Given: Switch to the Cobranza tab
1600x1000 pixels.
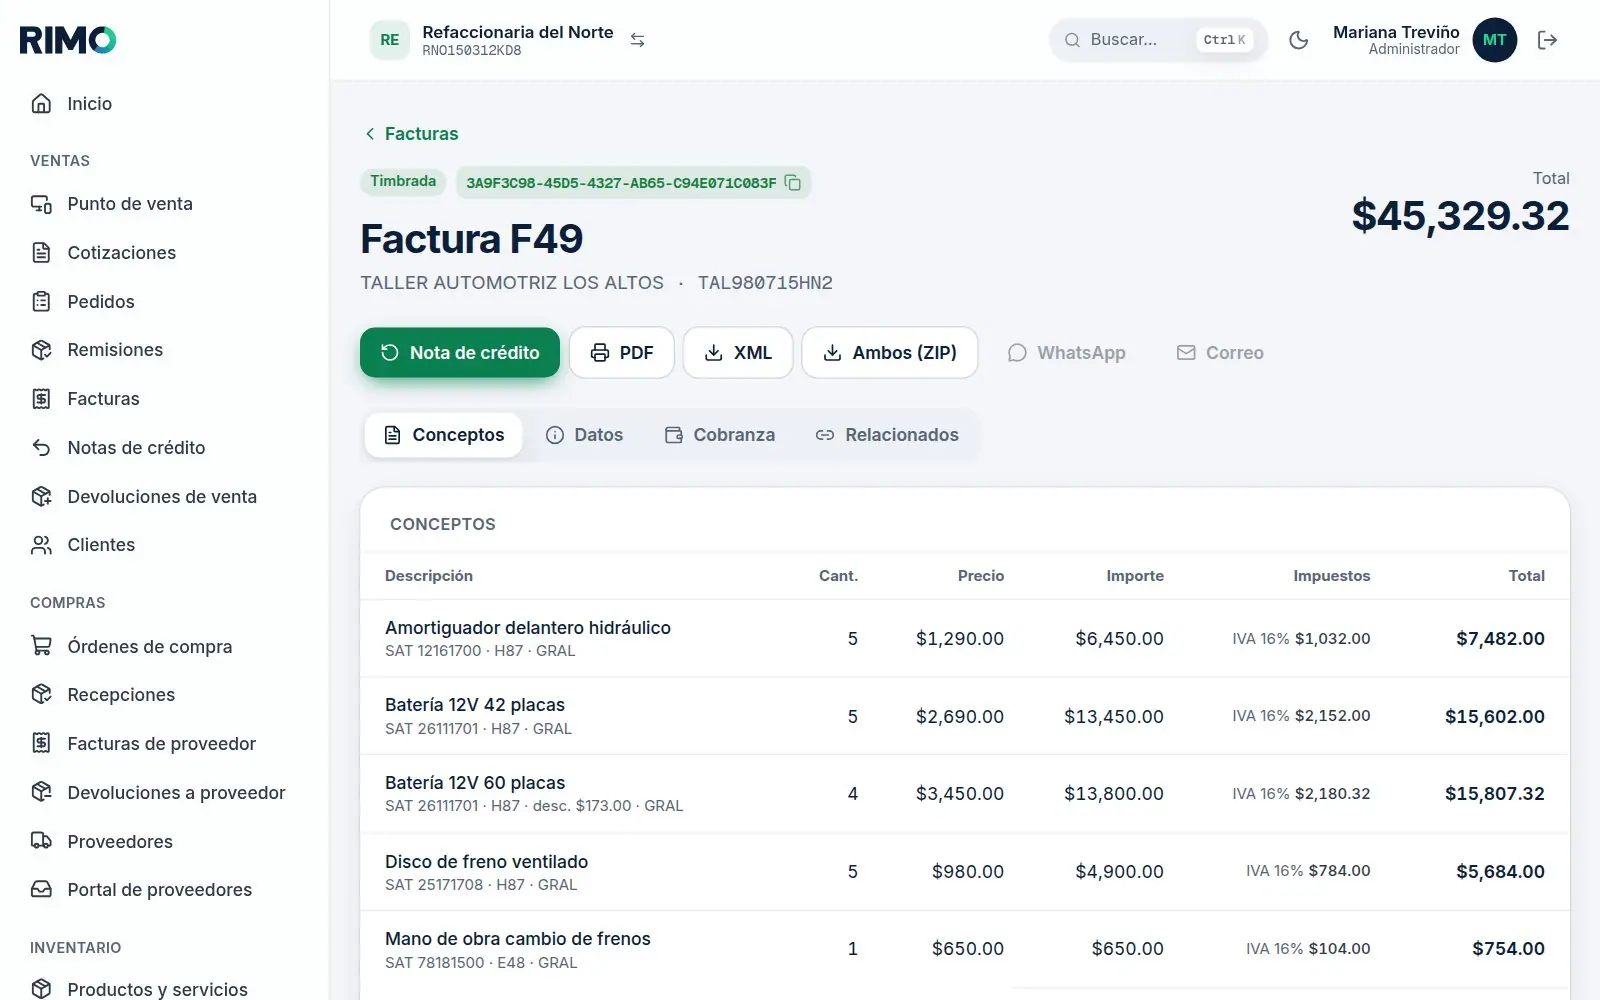Looking at the screenshot, I should click(720, 435).
